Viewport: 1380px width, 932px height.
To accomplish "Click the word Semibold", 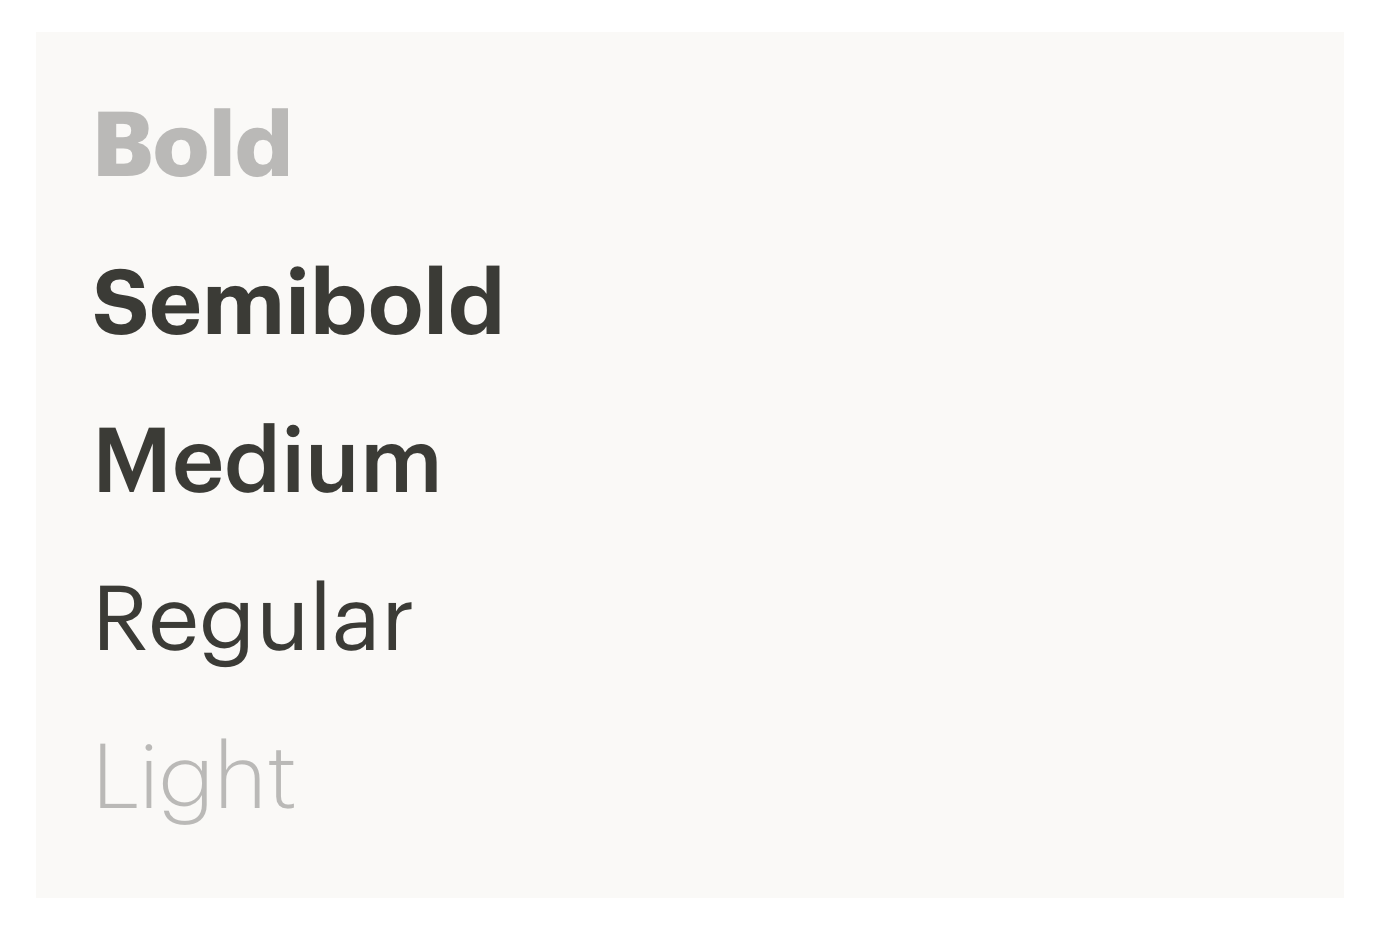I will [298, 302].
